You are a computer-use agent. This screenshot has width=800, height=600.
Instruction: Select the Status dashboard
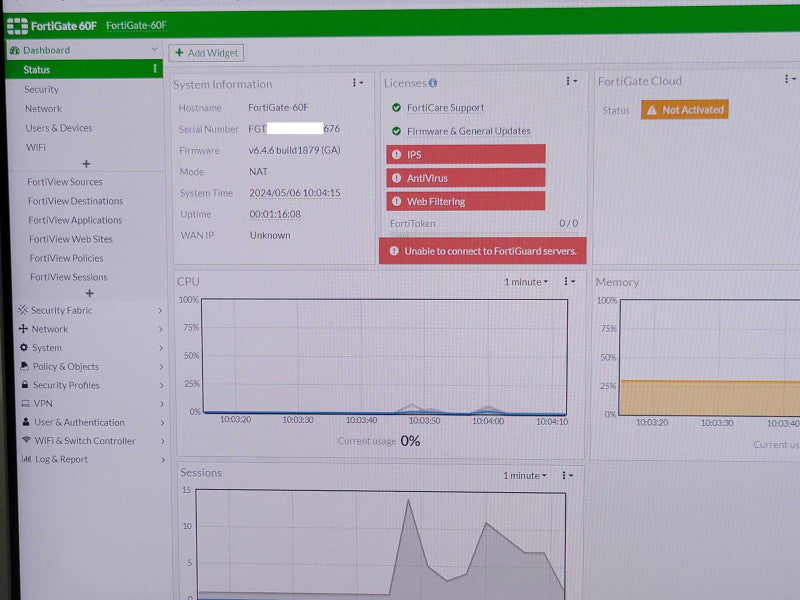pyautogui.click(x=84, y=69)
